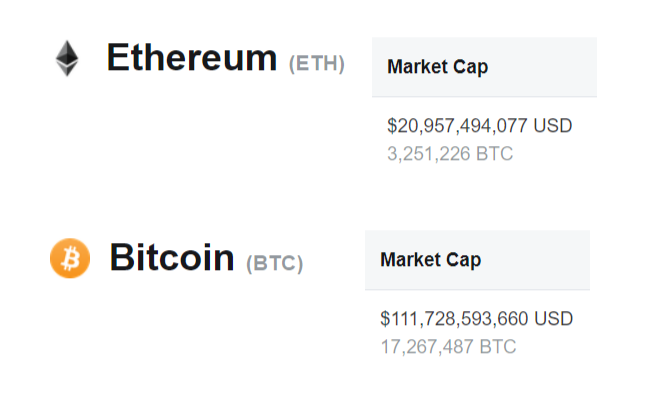Image resolution: width=648 pixels, height=400 pixels.
Task: Select Ethereum's Market Cap header label
Action: coord(437,67)
